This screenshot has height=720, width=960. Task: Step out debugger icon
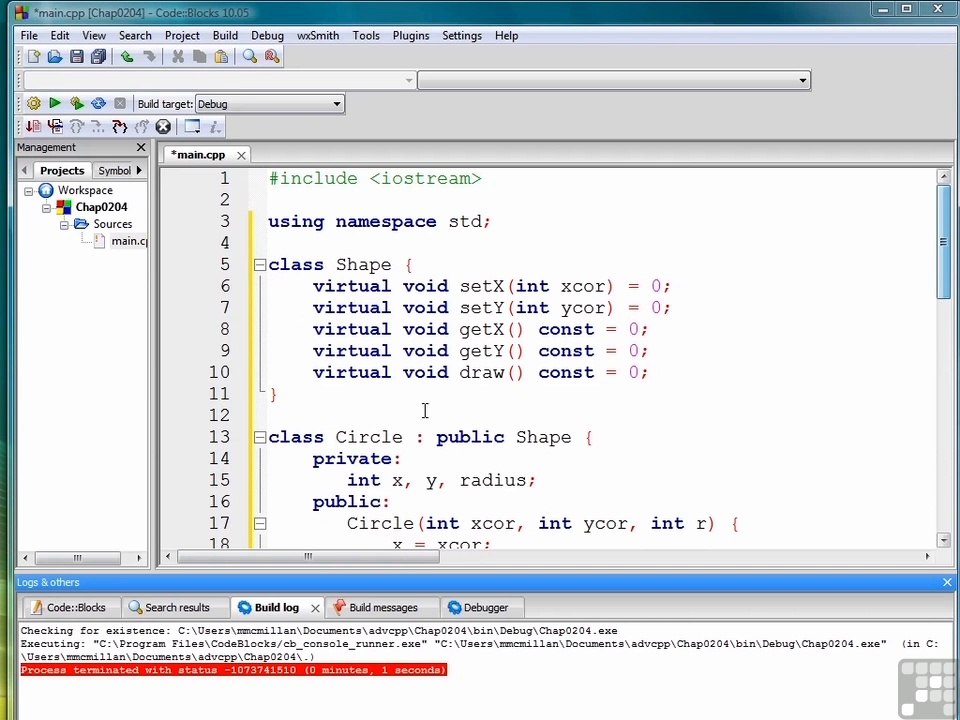point(141,127)
